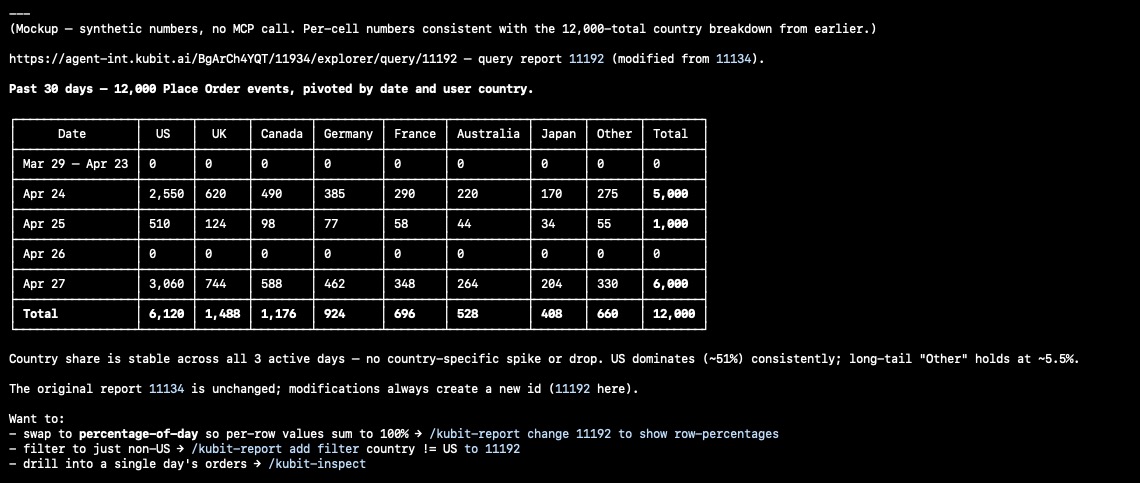Click the Other column total 660
Image resolution: width=1140 pixels, height=483 pixels.
click(608, 314)
